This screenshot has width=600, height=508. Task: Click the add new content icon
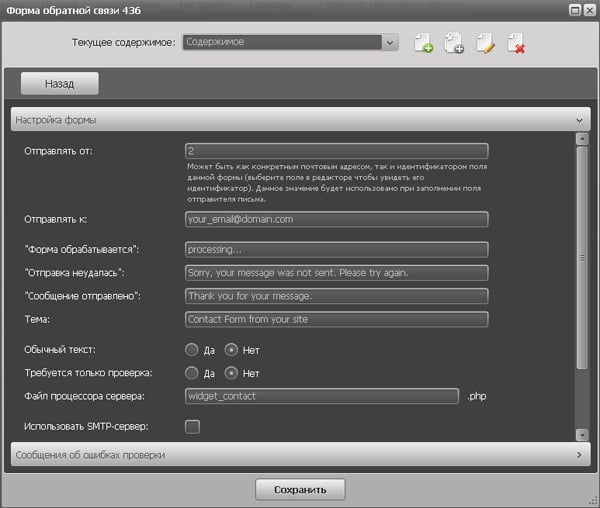click(x=423, y=44)
